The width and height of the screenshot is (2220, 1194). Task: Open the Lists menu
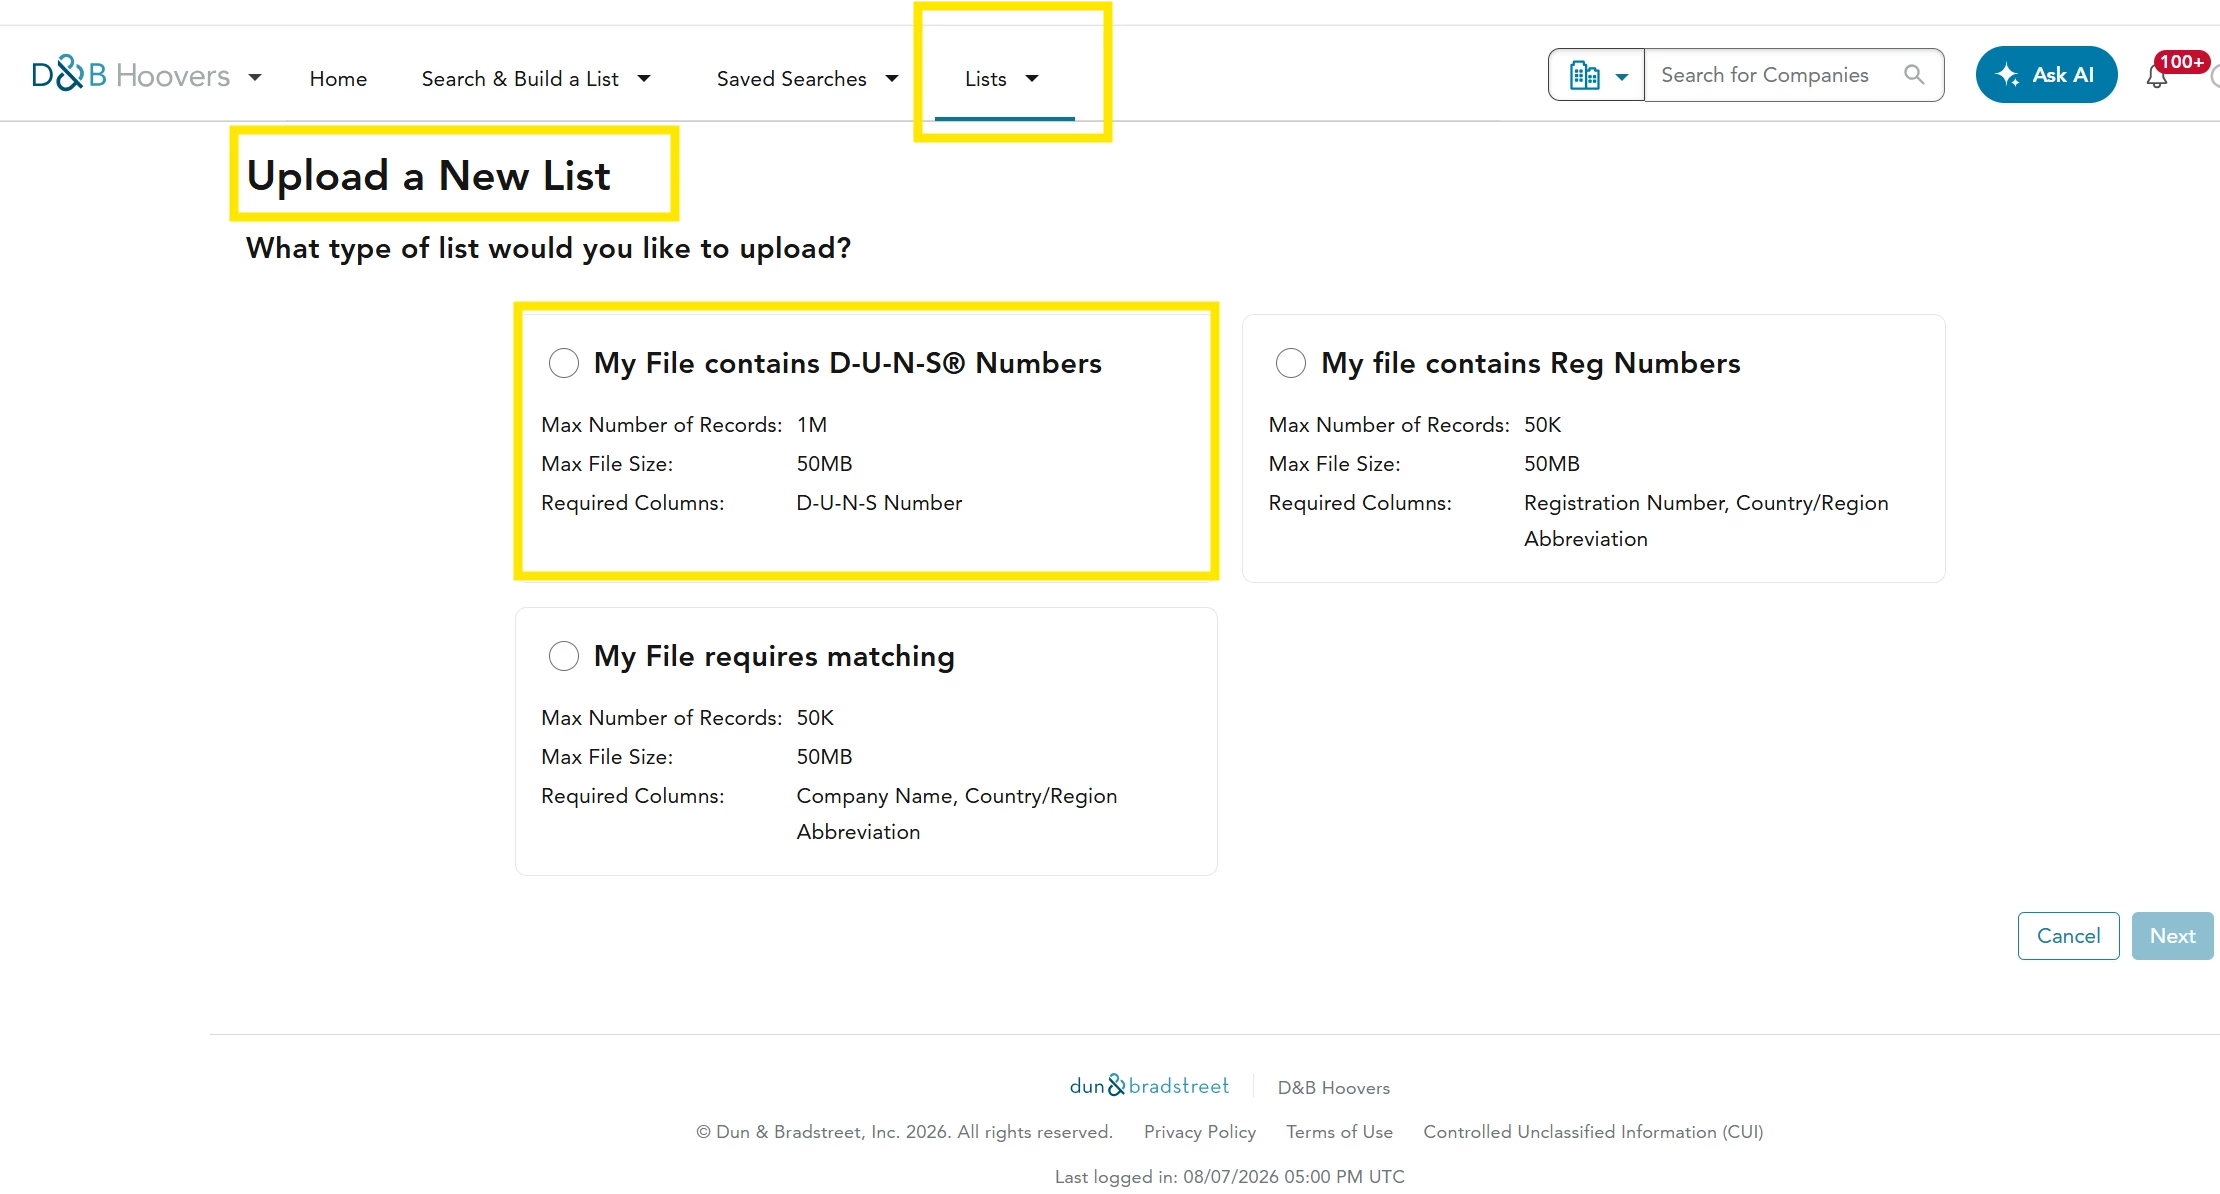click(985, 78)
